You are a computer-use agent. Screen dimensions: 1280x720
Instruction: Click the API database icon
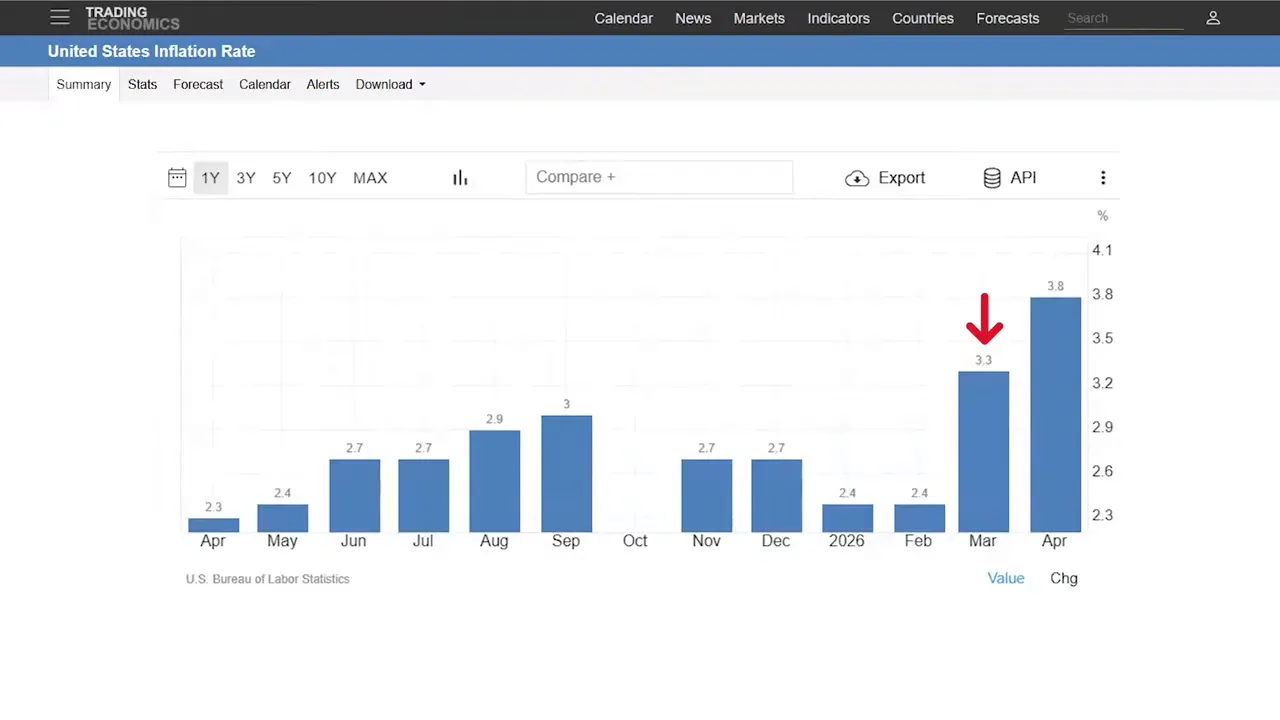[x=992, y=178]
